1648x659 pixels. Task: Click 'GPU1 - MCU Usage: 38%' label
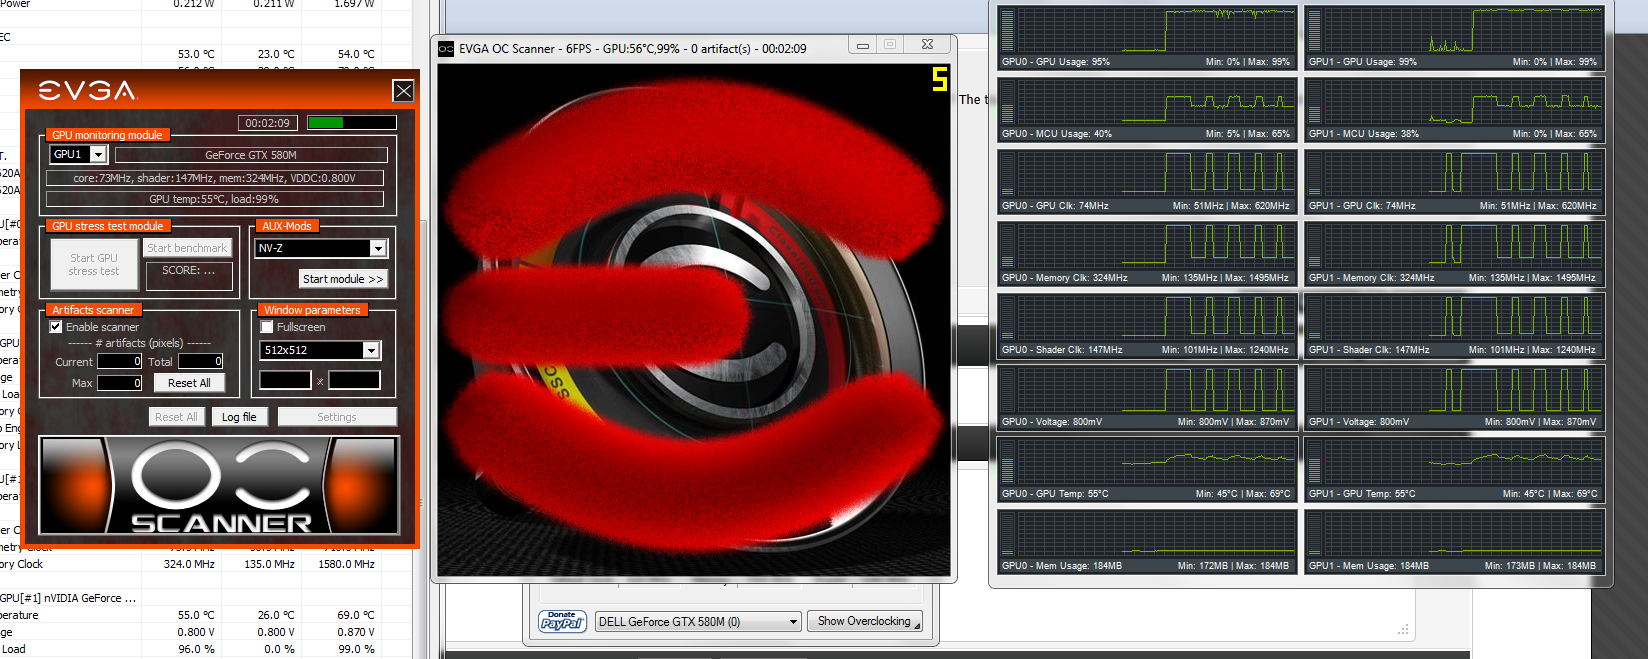1363,134
